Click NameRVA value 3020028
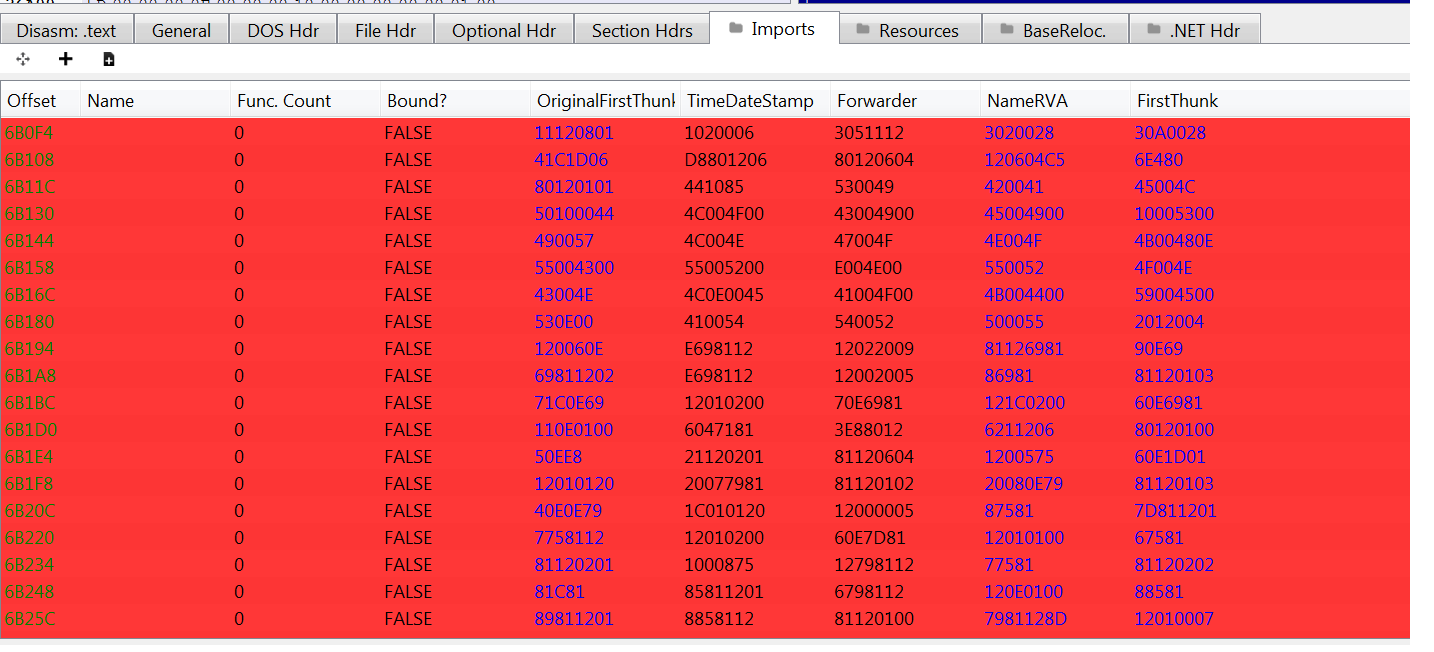 1019,133
